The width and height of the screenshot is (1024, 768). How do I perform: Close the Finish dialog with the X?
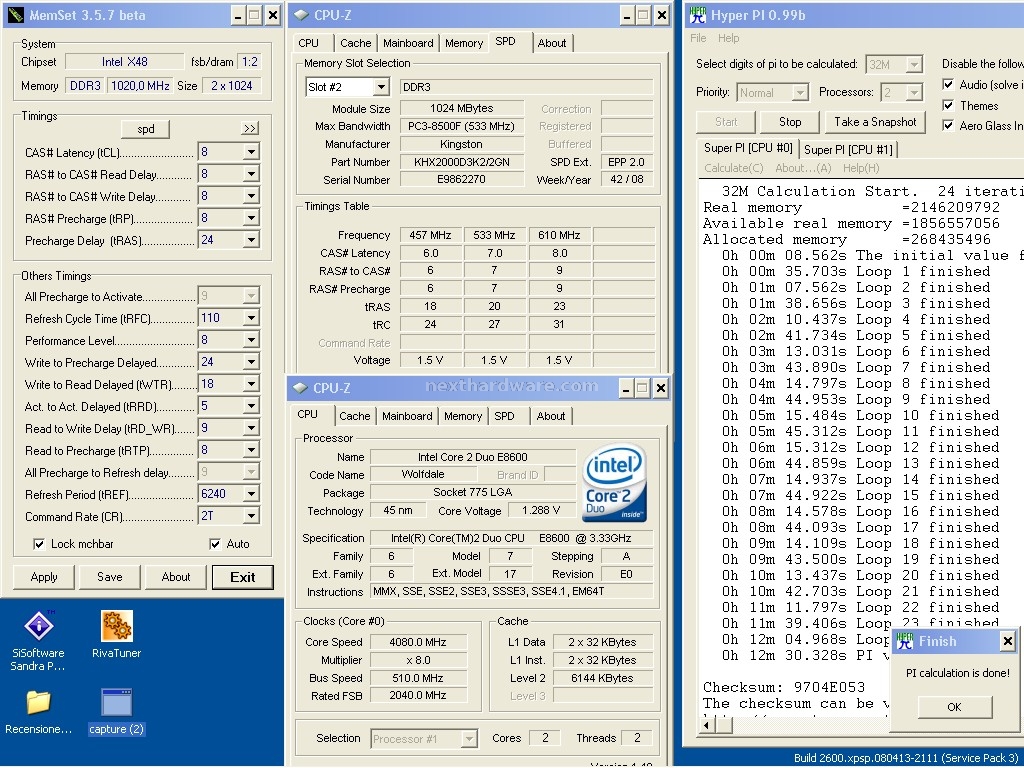pyautogui.click(x=1008, y=641)
